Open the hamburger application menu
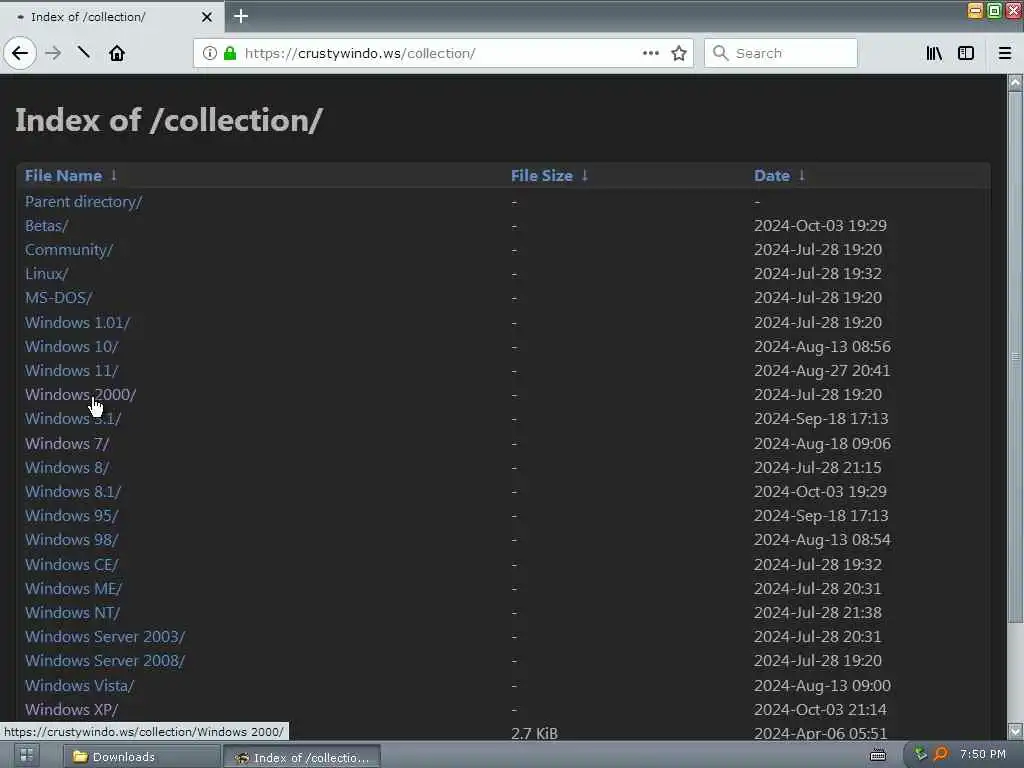This screenshot has width=1024, height=768. (x=1005, y=53)
